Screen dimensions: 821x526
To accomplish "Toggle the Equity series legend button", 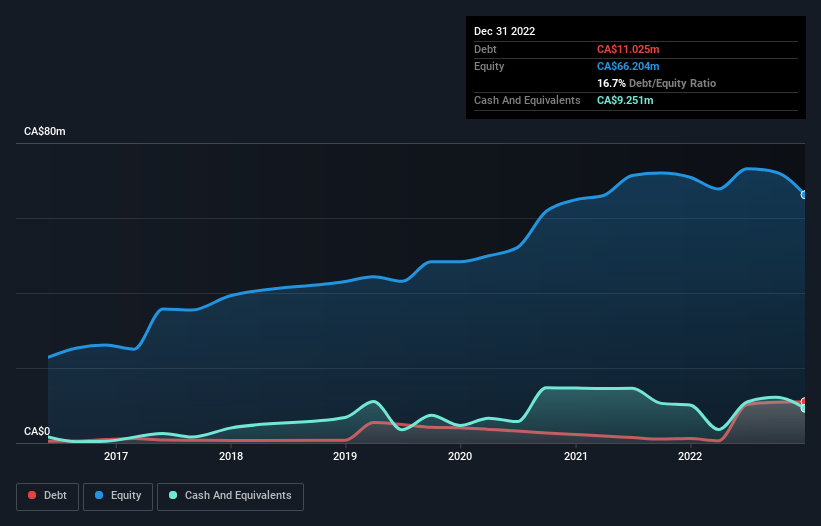I will [x=118, y=496].
